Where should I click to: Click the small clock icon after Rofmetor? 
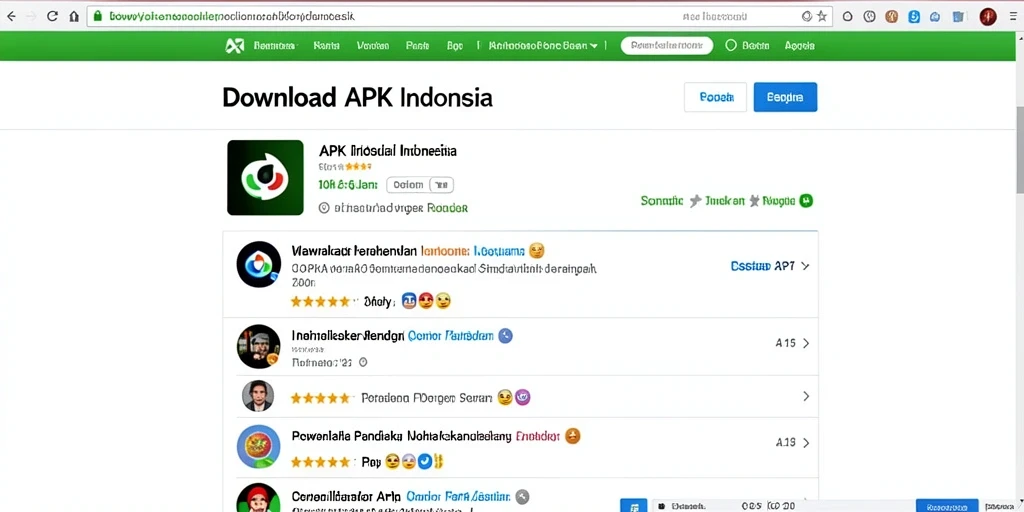click(363, 361)
